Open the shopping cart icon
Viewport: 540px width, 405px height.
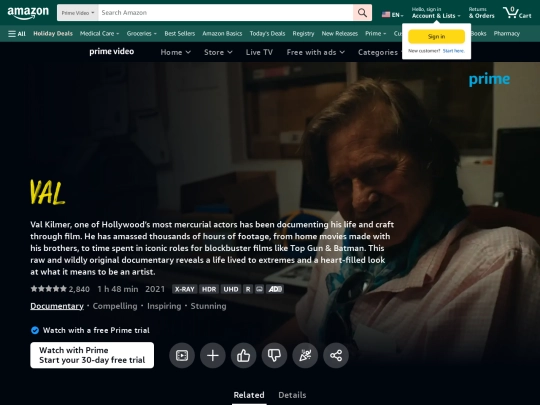(517, 13)
